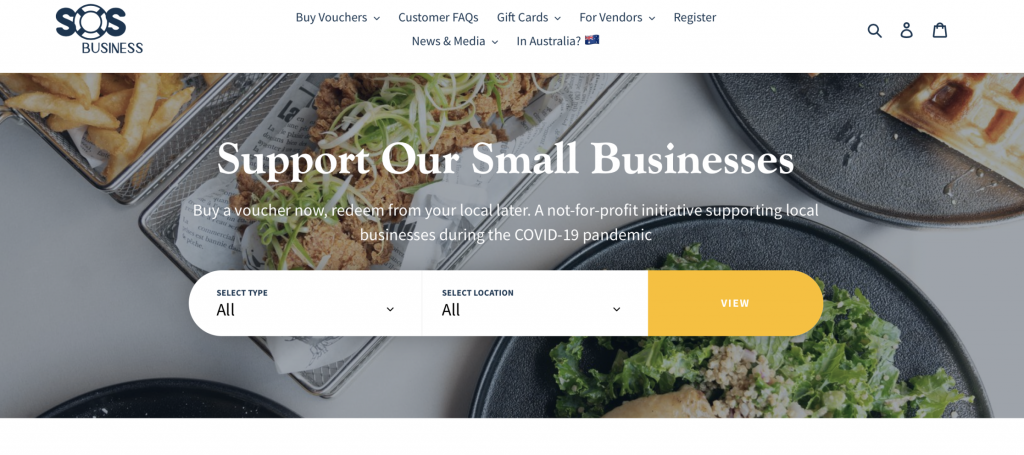1024x455 pixels.
Task: Click the Select Type chevron arrow
Action: [390, 309]
